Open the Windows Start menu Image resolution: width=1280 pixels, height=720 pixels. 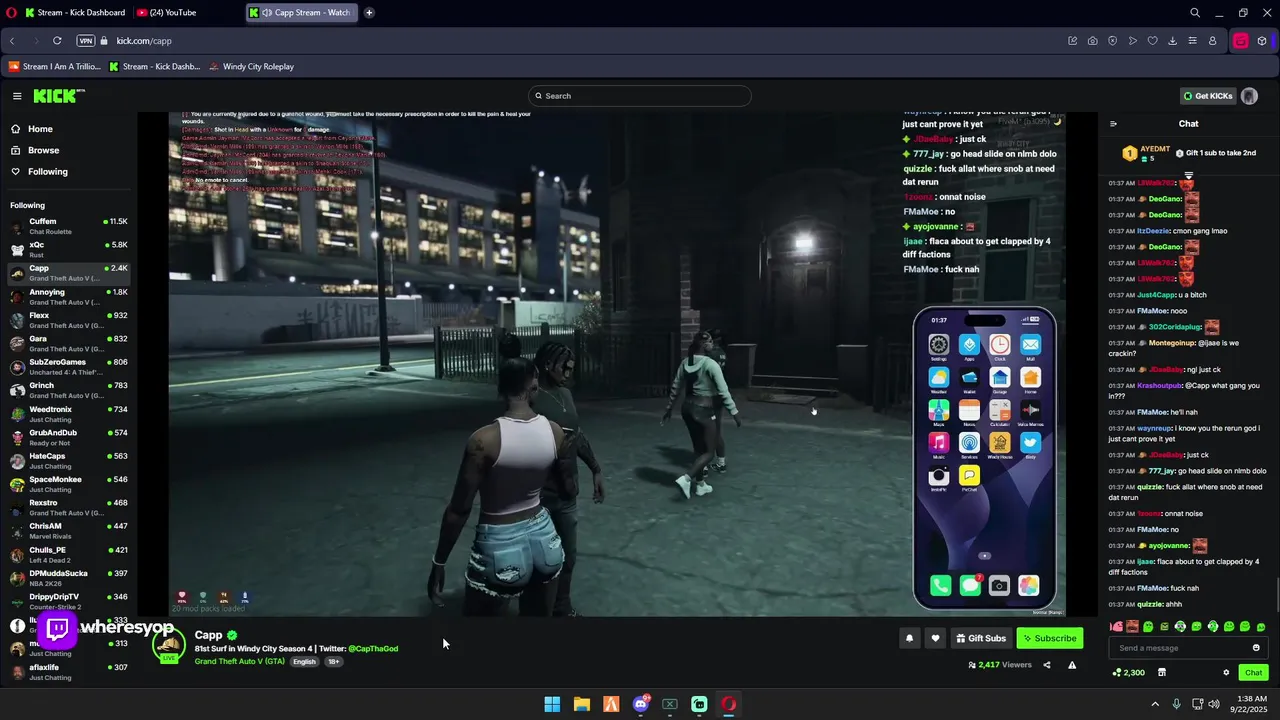(552, 704)
